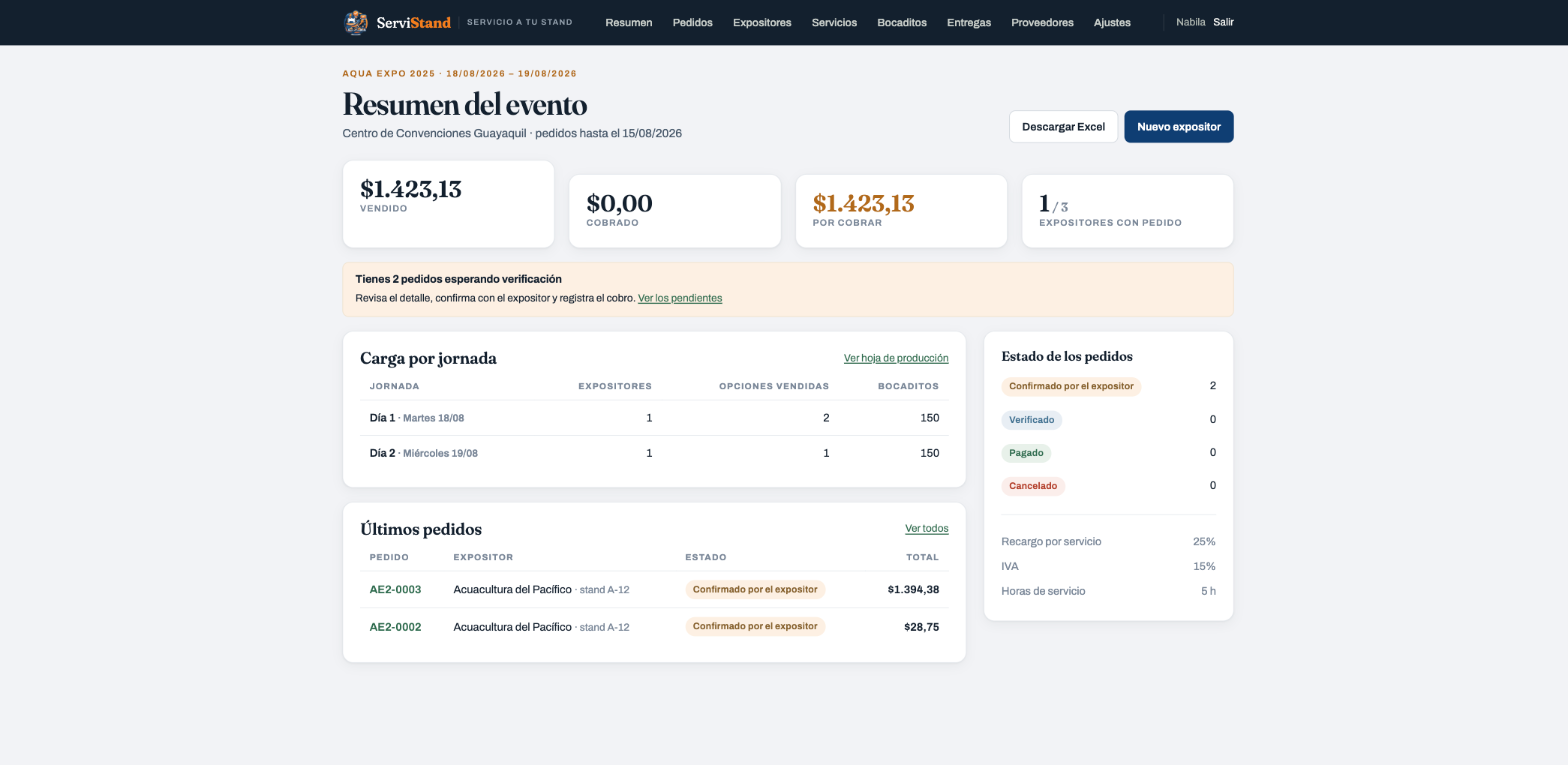Click the Nabila user name

tap(1190, 22)
